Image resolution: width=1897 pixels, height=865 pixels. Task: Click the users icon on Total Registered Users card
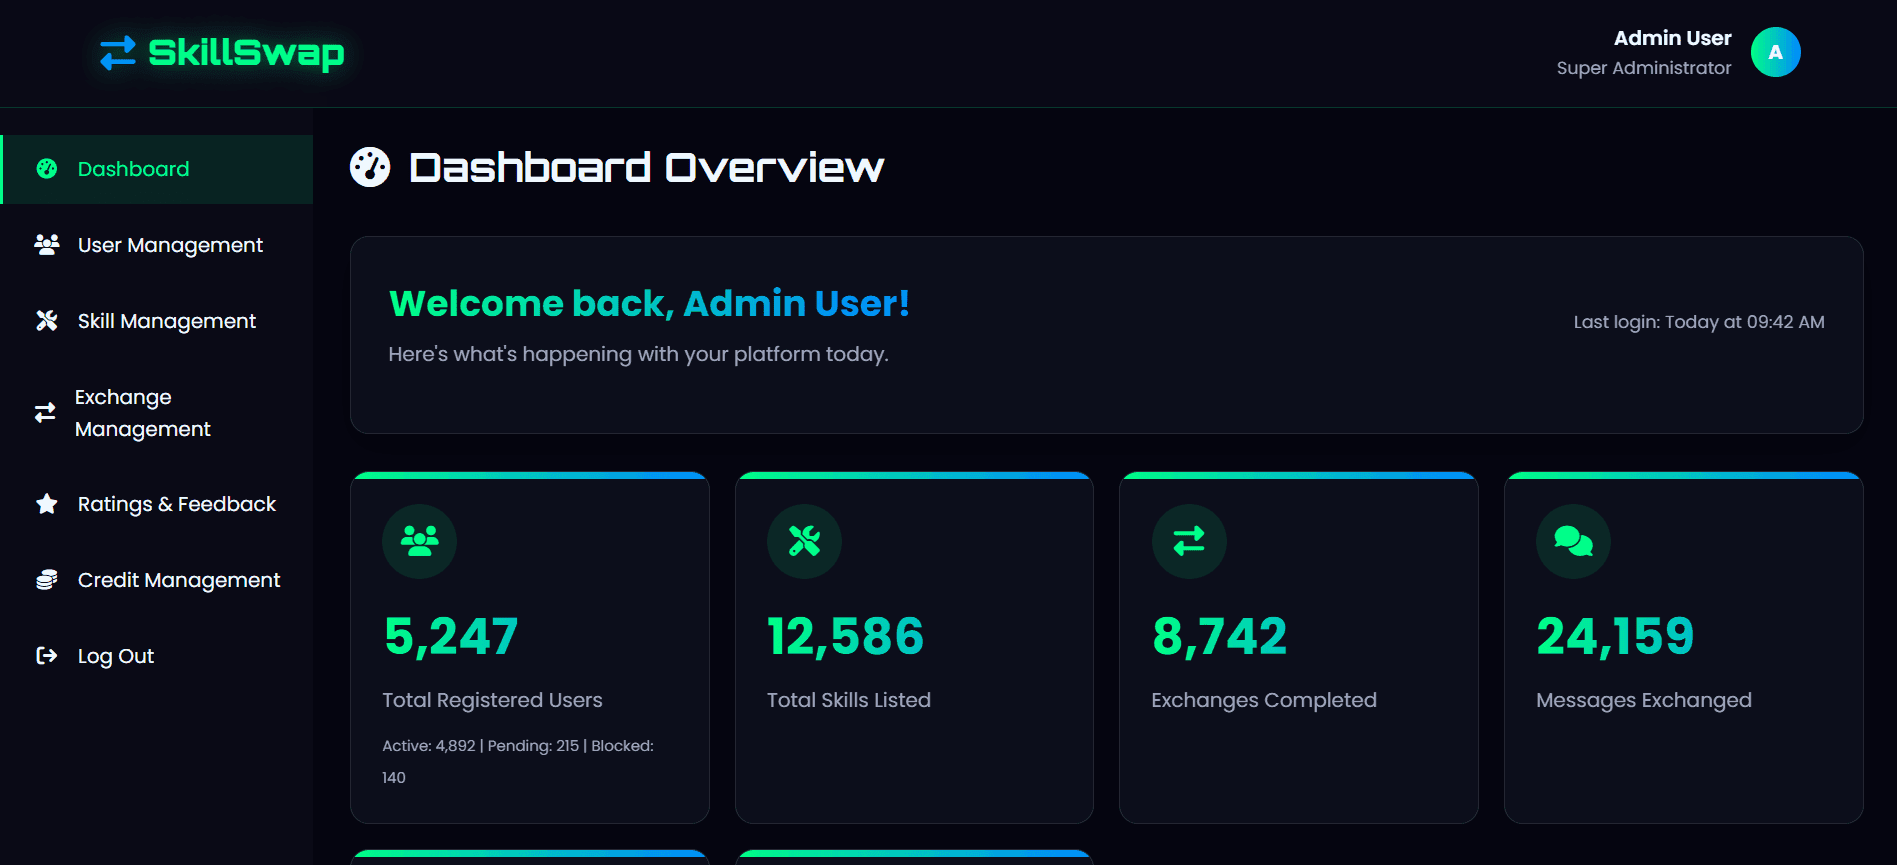point(420,541)
